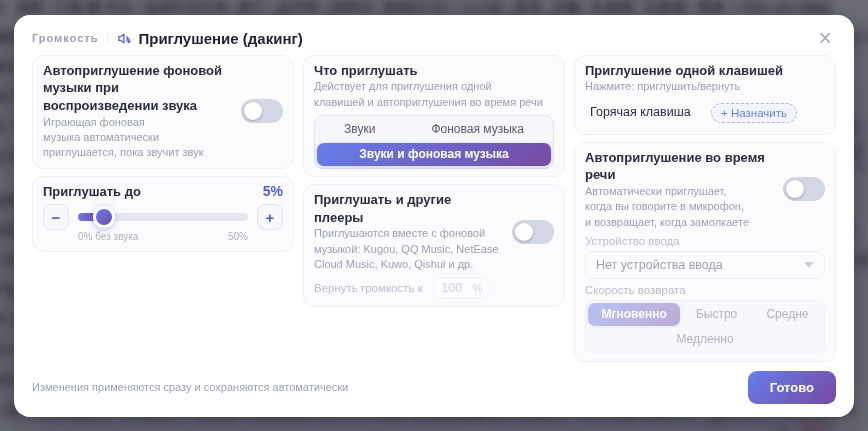Decrease duck level with minus button
Viewport: 868px width, 431px height.
point(56,217)
